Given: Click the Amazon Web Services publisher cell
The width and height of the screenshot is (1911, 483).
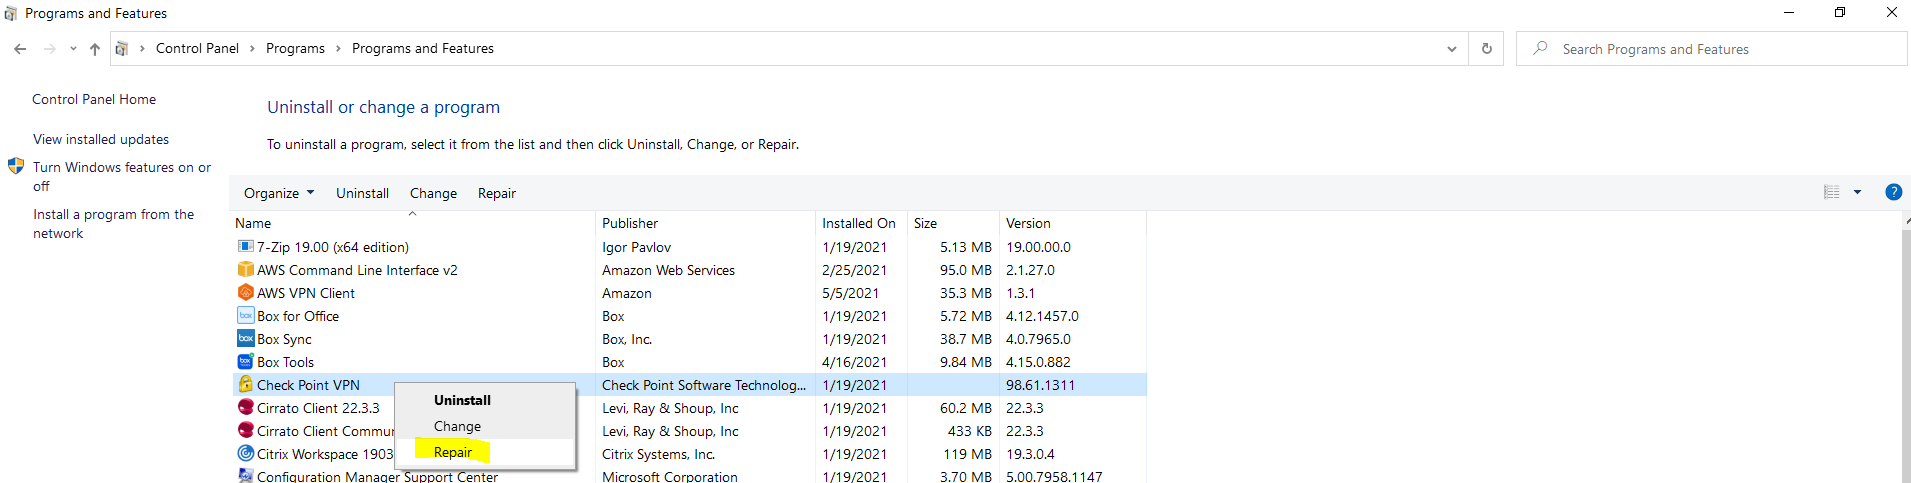Looking at the screenshot, I should (x=668, y=270).
